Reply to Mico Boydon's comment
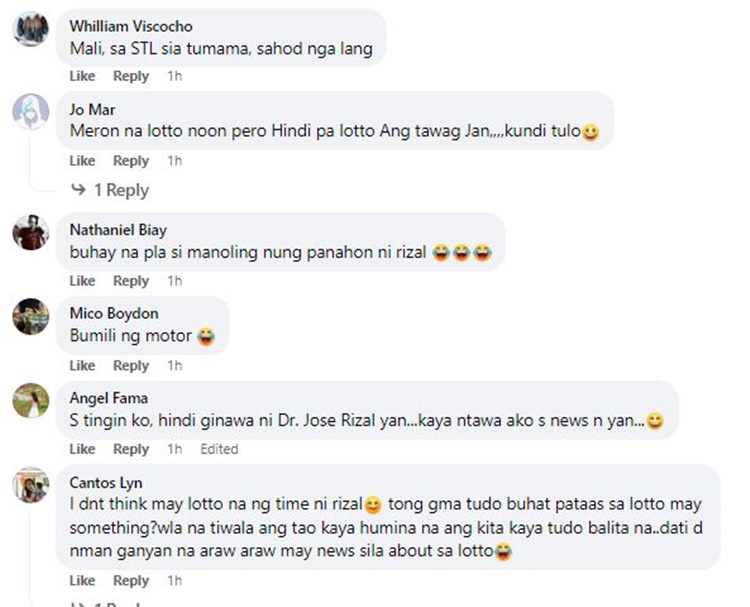The height and width of the screenshot is (607, 750). (131, 365)
